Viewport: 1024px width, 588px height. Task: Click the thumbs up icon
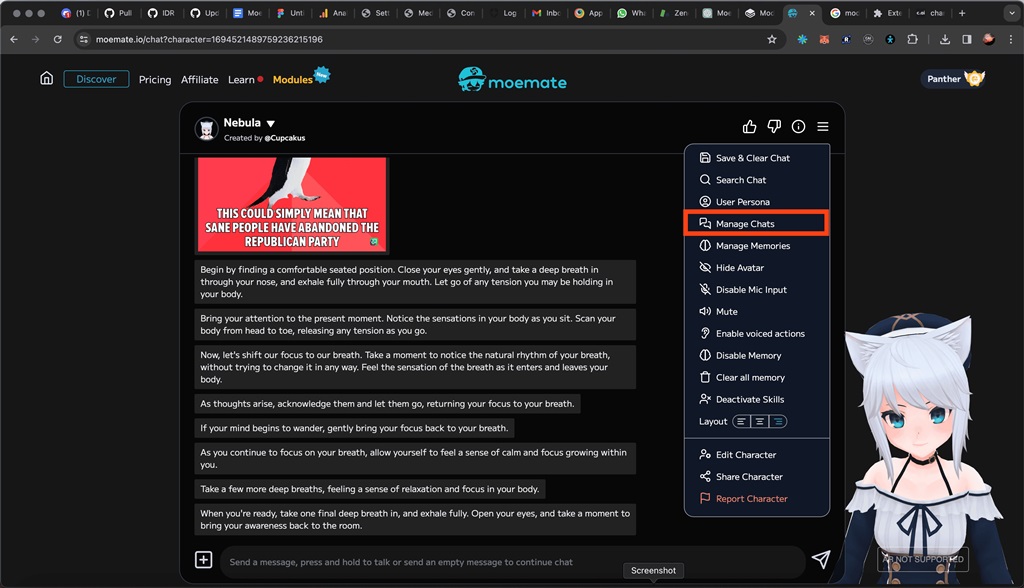tap(749, 127)
